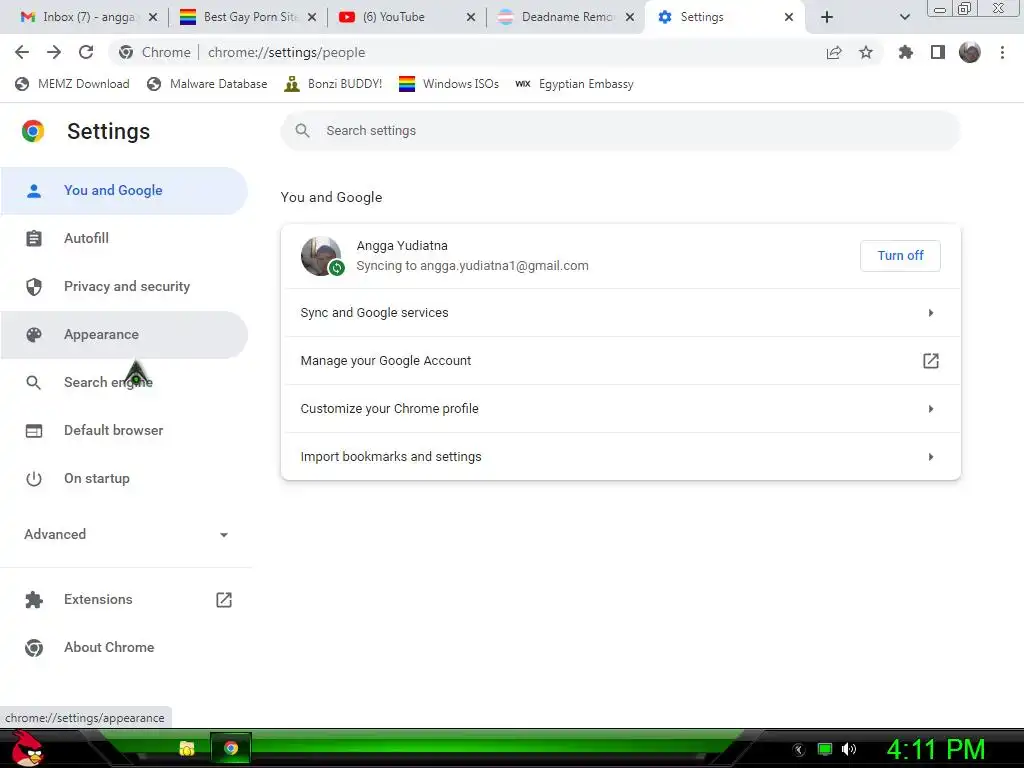Open the Autofill settings section
Viewport: 1024px width, 768px height.
point(124,238)
